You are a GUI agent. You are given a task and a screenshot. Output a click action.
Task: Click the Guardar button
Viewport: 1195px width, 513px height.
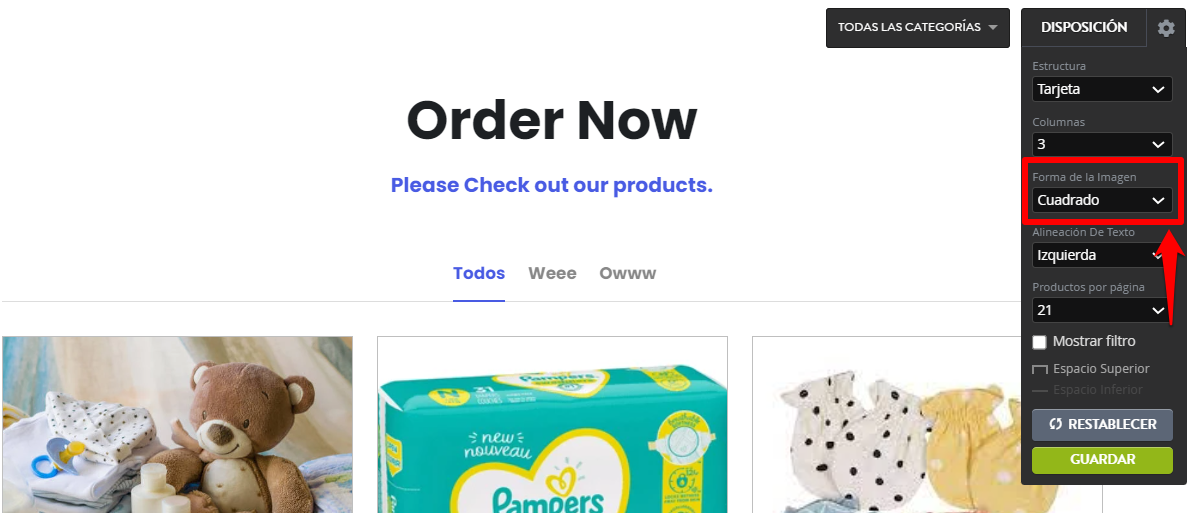pos(1102,460)
